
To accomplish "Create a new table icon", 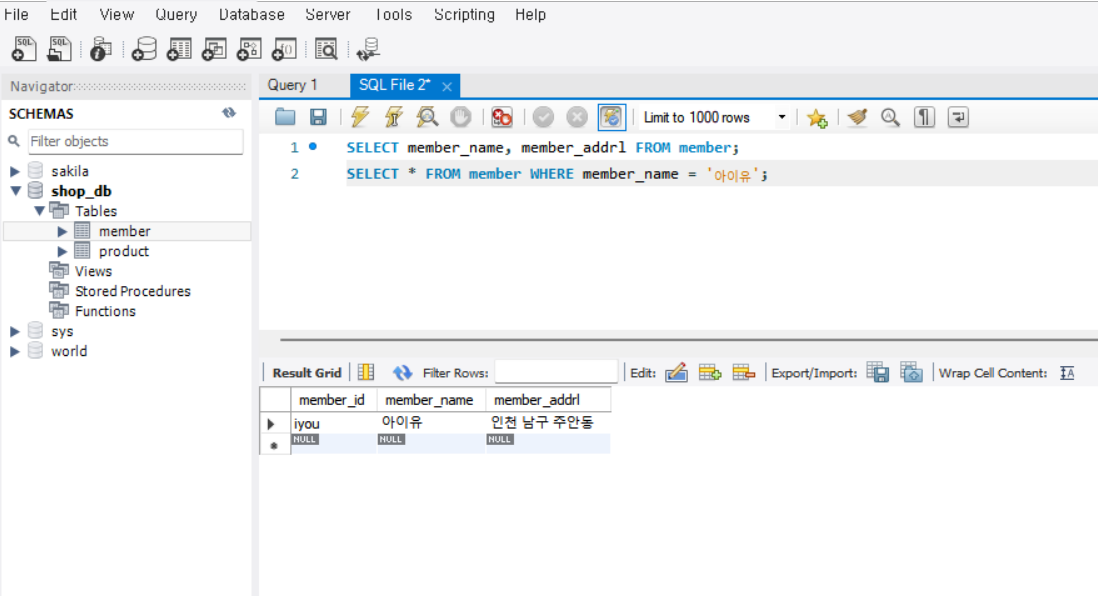I will point(179,49).
